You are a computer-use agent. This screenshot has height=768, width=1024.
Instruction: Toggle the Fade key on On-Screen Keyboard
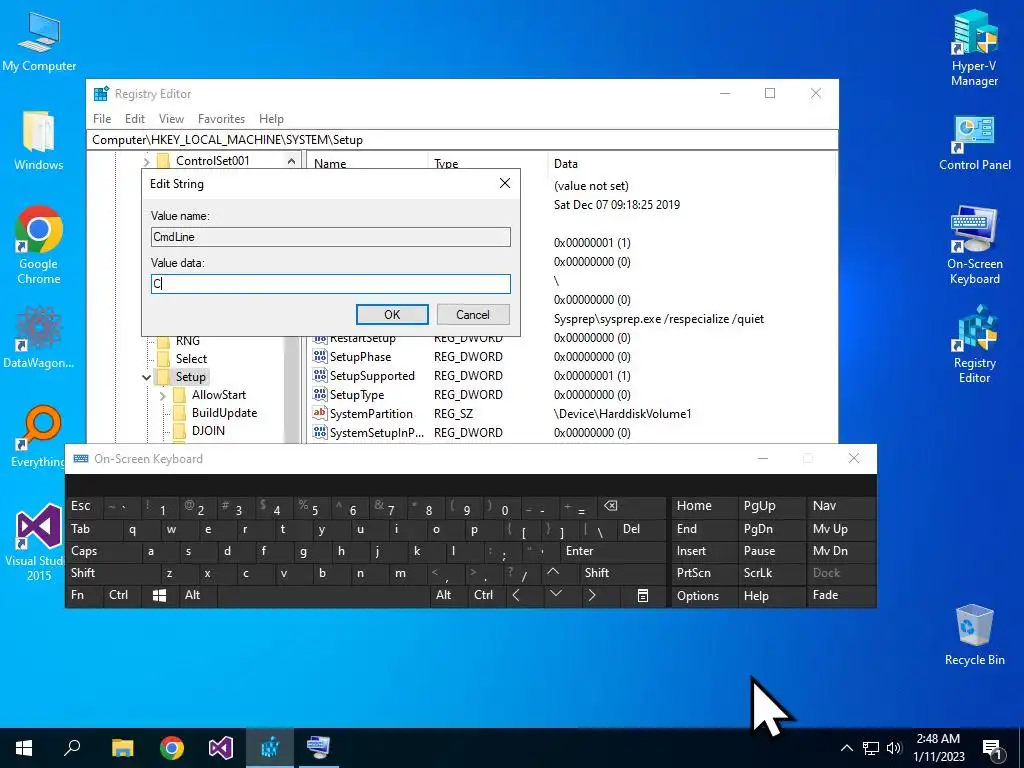[x=840, y=596]
